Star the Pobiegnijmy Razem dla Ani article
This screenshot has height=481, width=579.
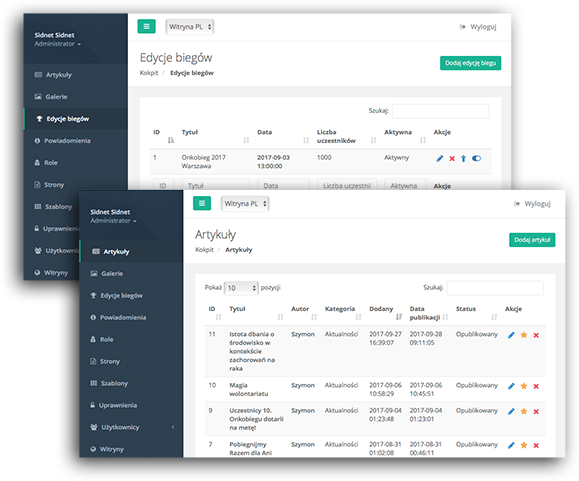[524, 446]
